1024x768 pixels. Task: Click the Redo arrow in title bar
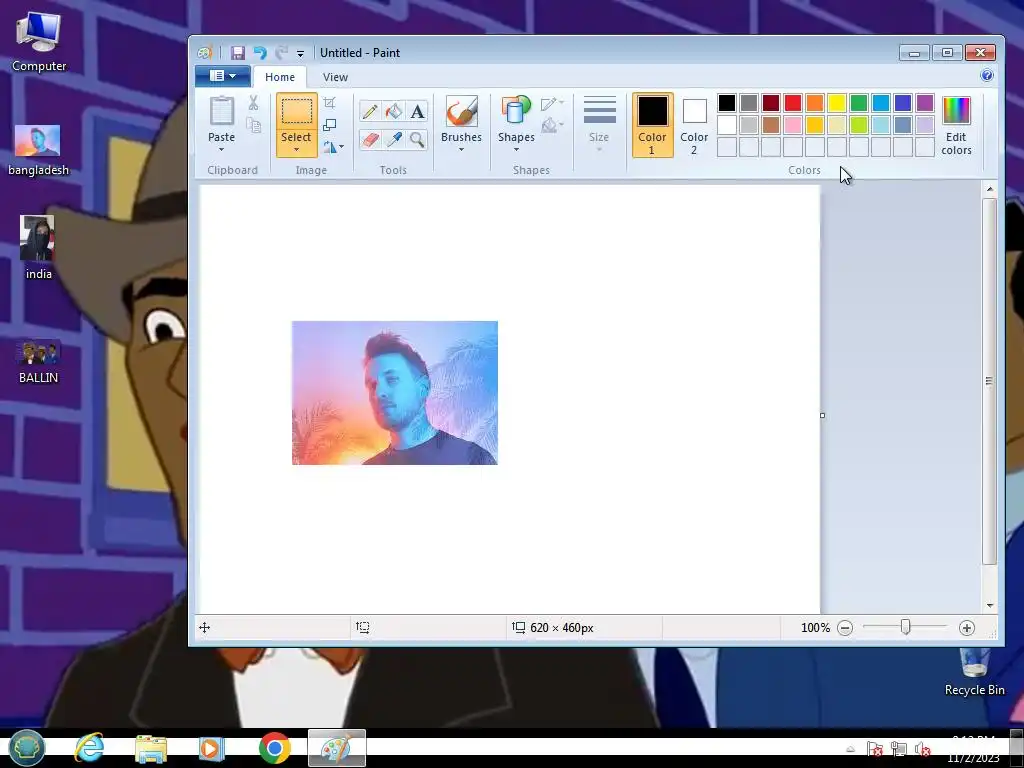281,53
